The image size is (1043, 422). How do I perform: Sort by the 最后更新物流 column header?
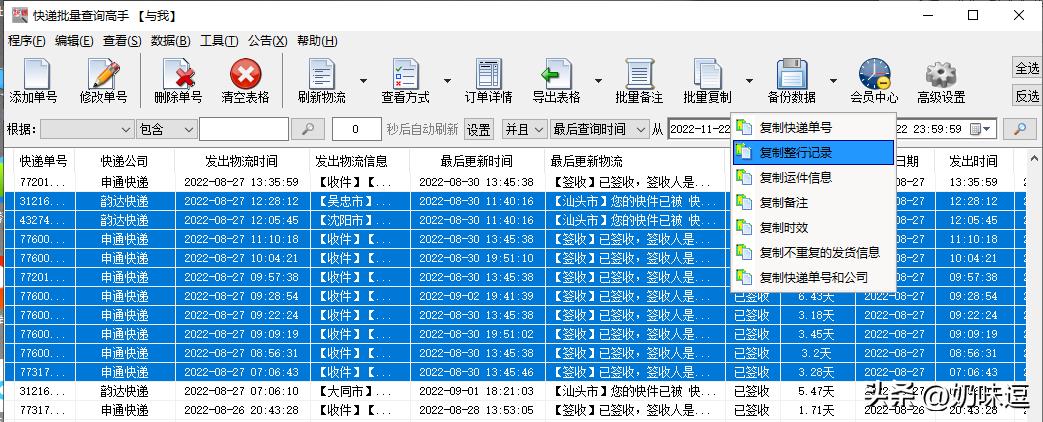(635, 161)
